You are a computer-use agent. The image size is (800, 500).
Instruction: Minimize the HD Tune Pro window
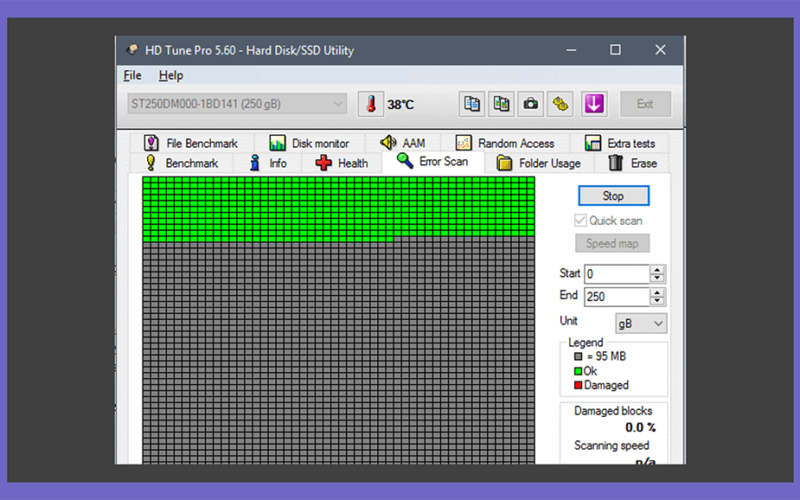pos(571,50)
